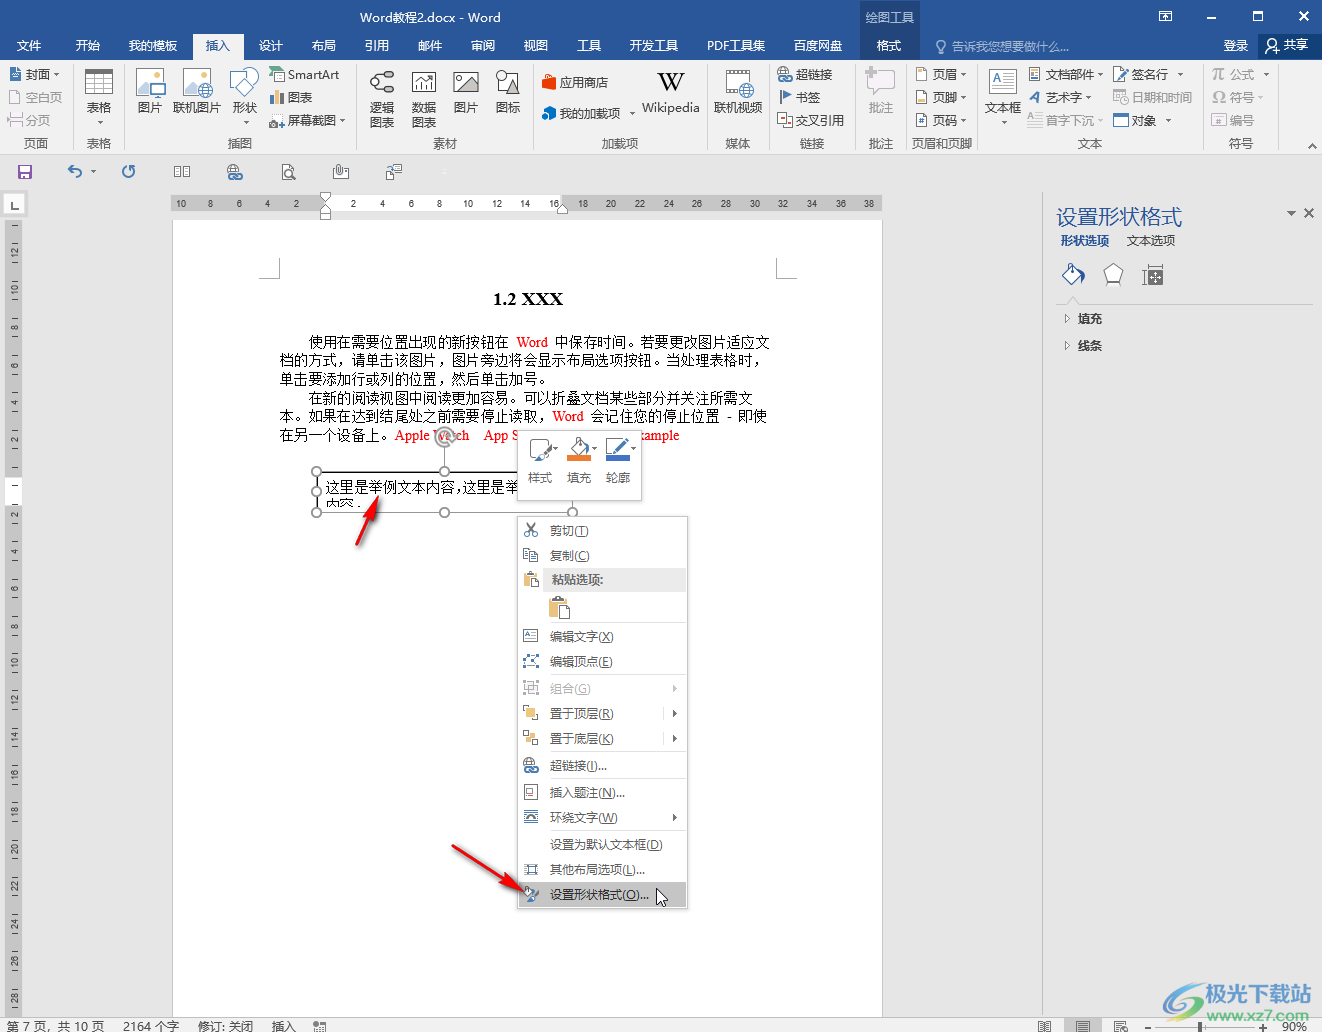Insert a 图表 chart
1322x1032 pixels.
(291, 98)
